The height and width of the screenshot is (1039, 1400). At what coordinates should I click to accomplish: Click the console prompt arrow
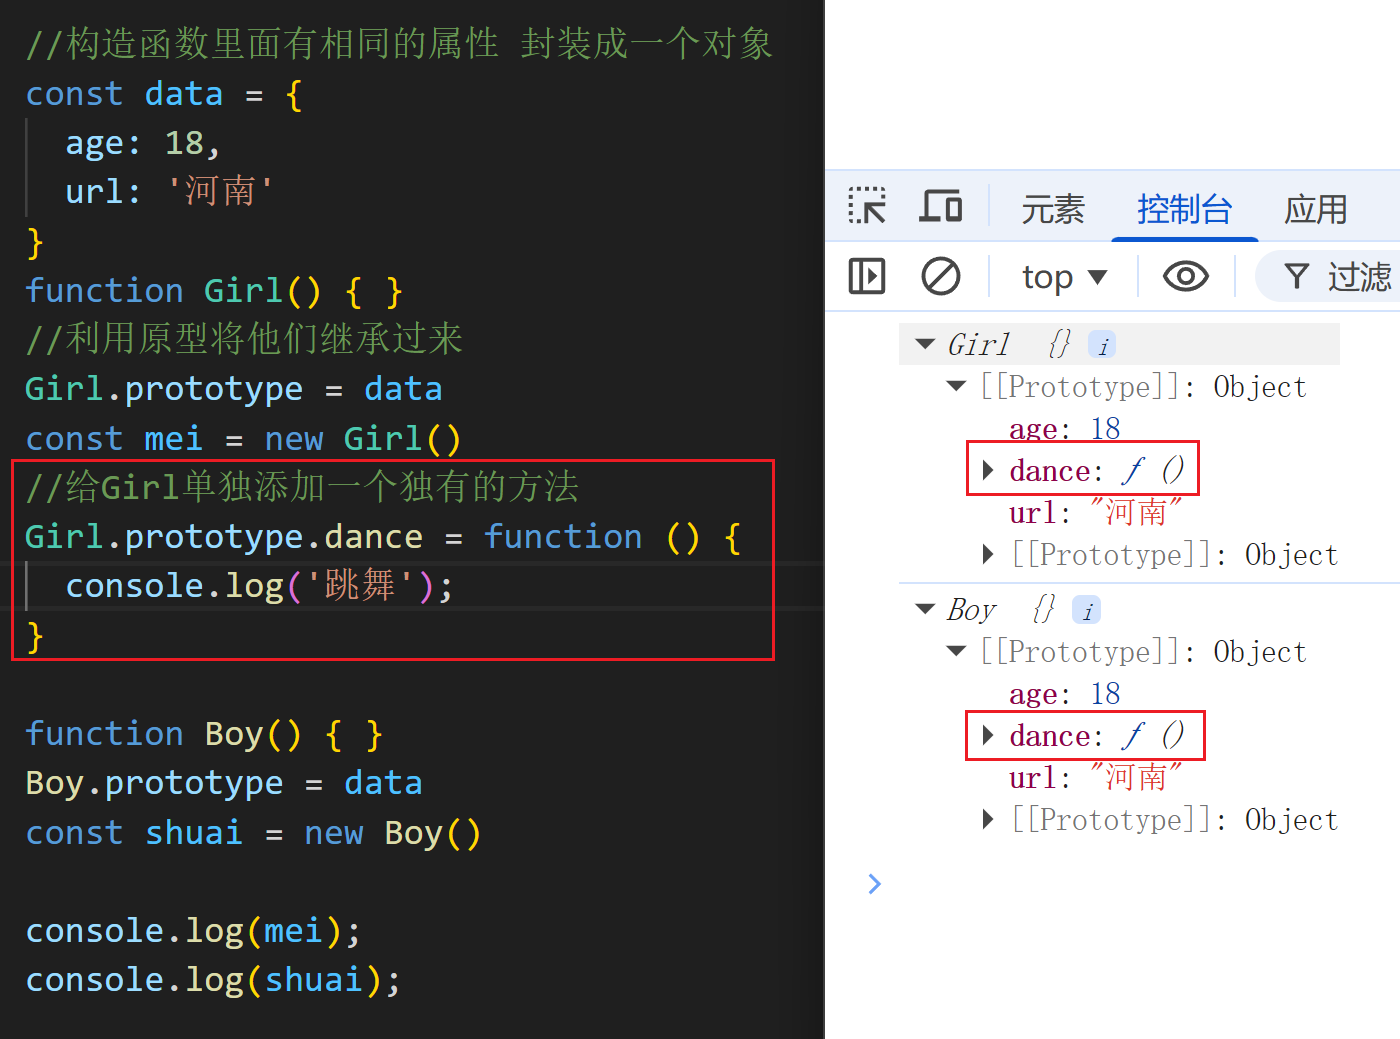875,883
